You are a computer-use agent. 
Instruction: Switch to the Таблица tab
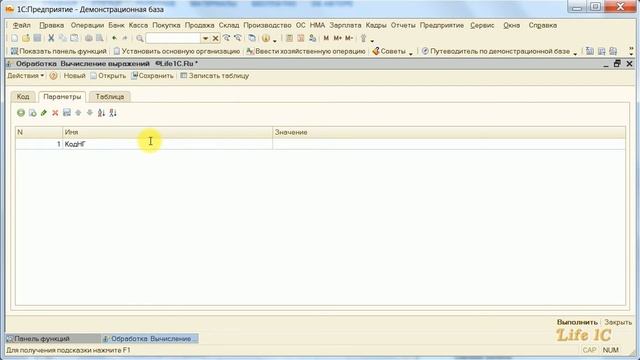coord(110,97)
